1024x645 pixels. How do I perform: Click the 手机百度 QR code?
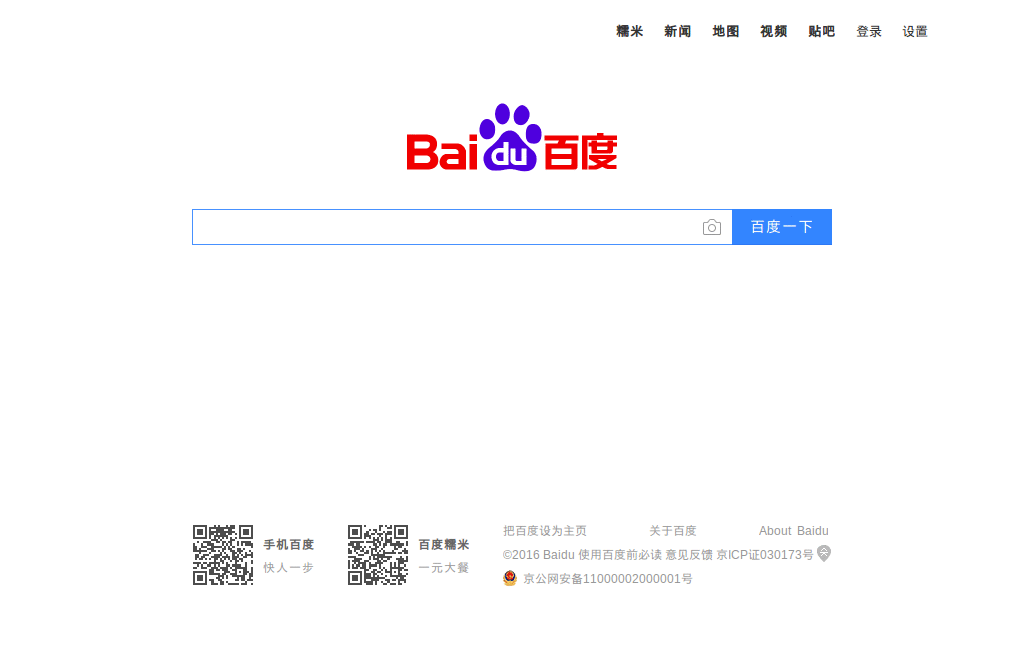click(222, 555)
